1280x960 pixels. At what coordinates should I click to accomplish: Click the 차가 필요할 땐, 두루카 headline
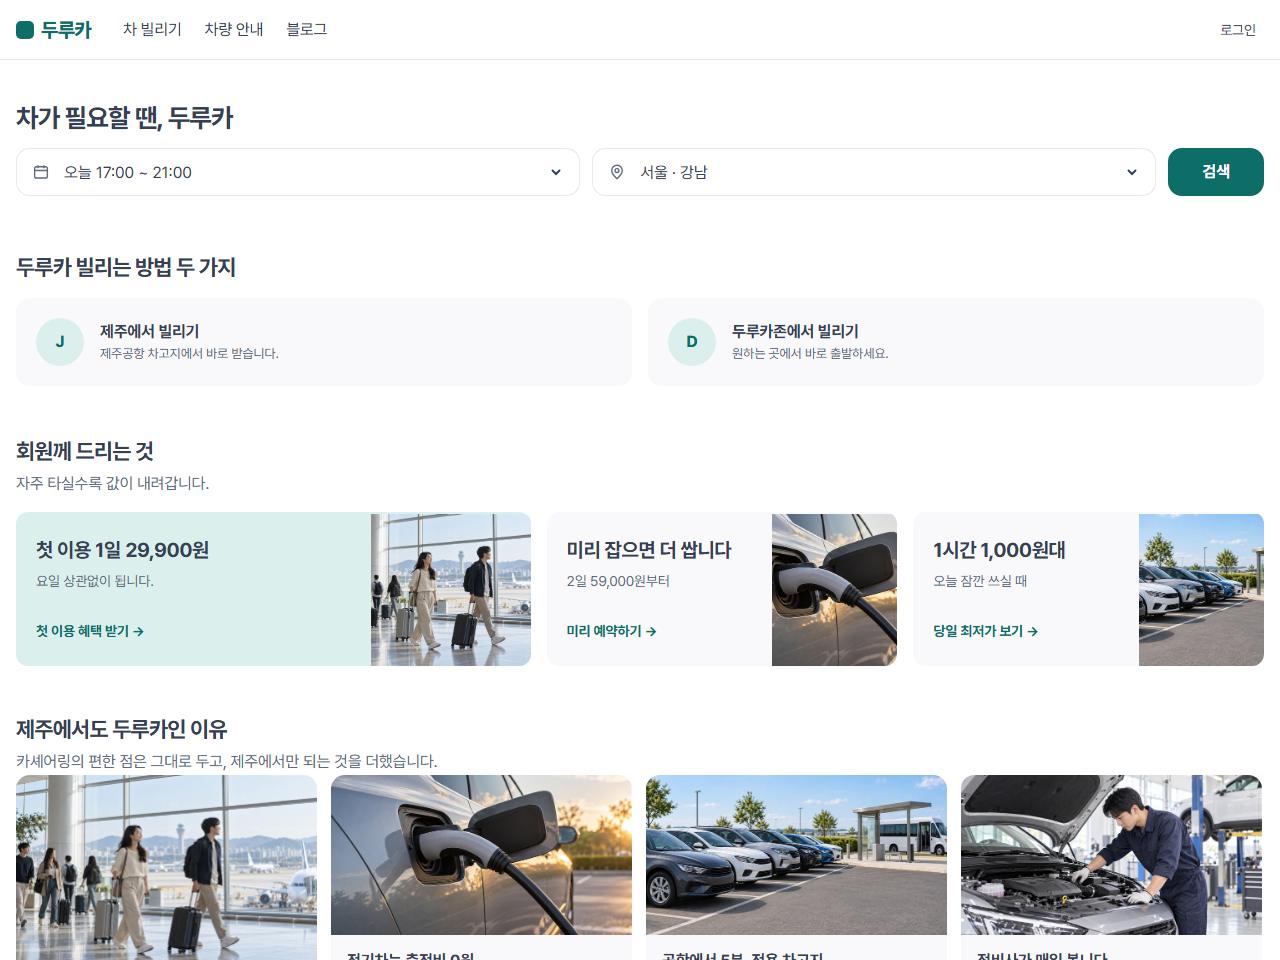coord(125,118)
